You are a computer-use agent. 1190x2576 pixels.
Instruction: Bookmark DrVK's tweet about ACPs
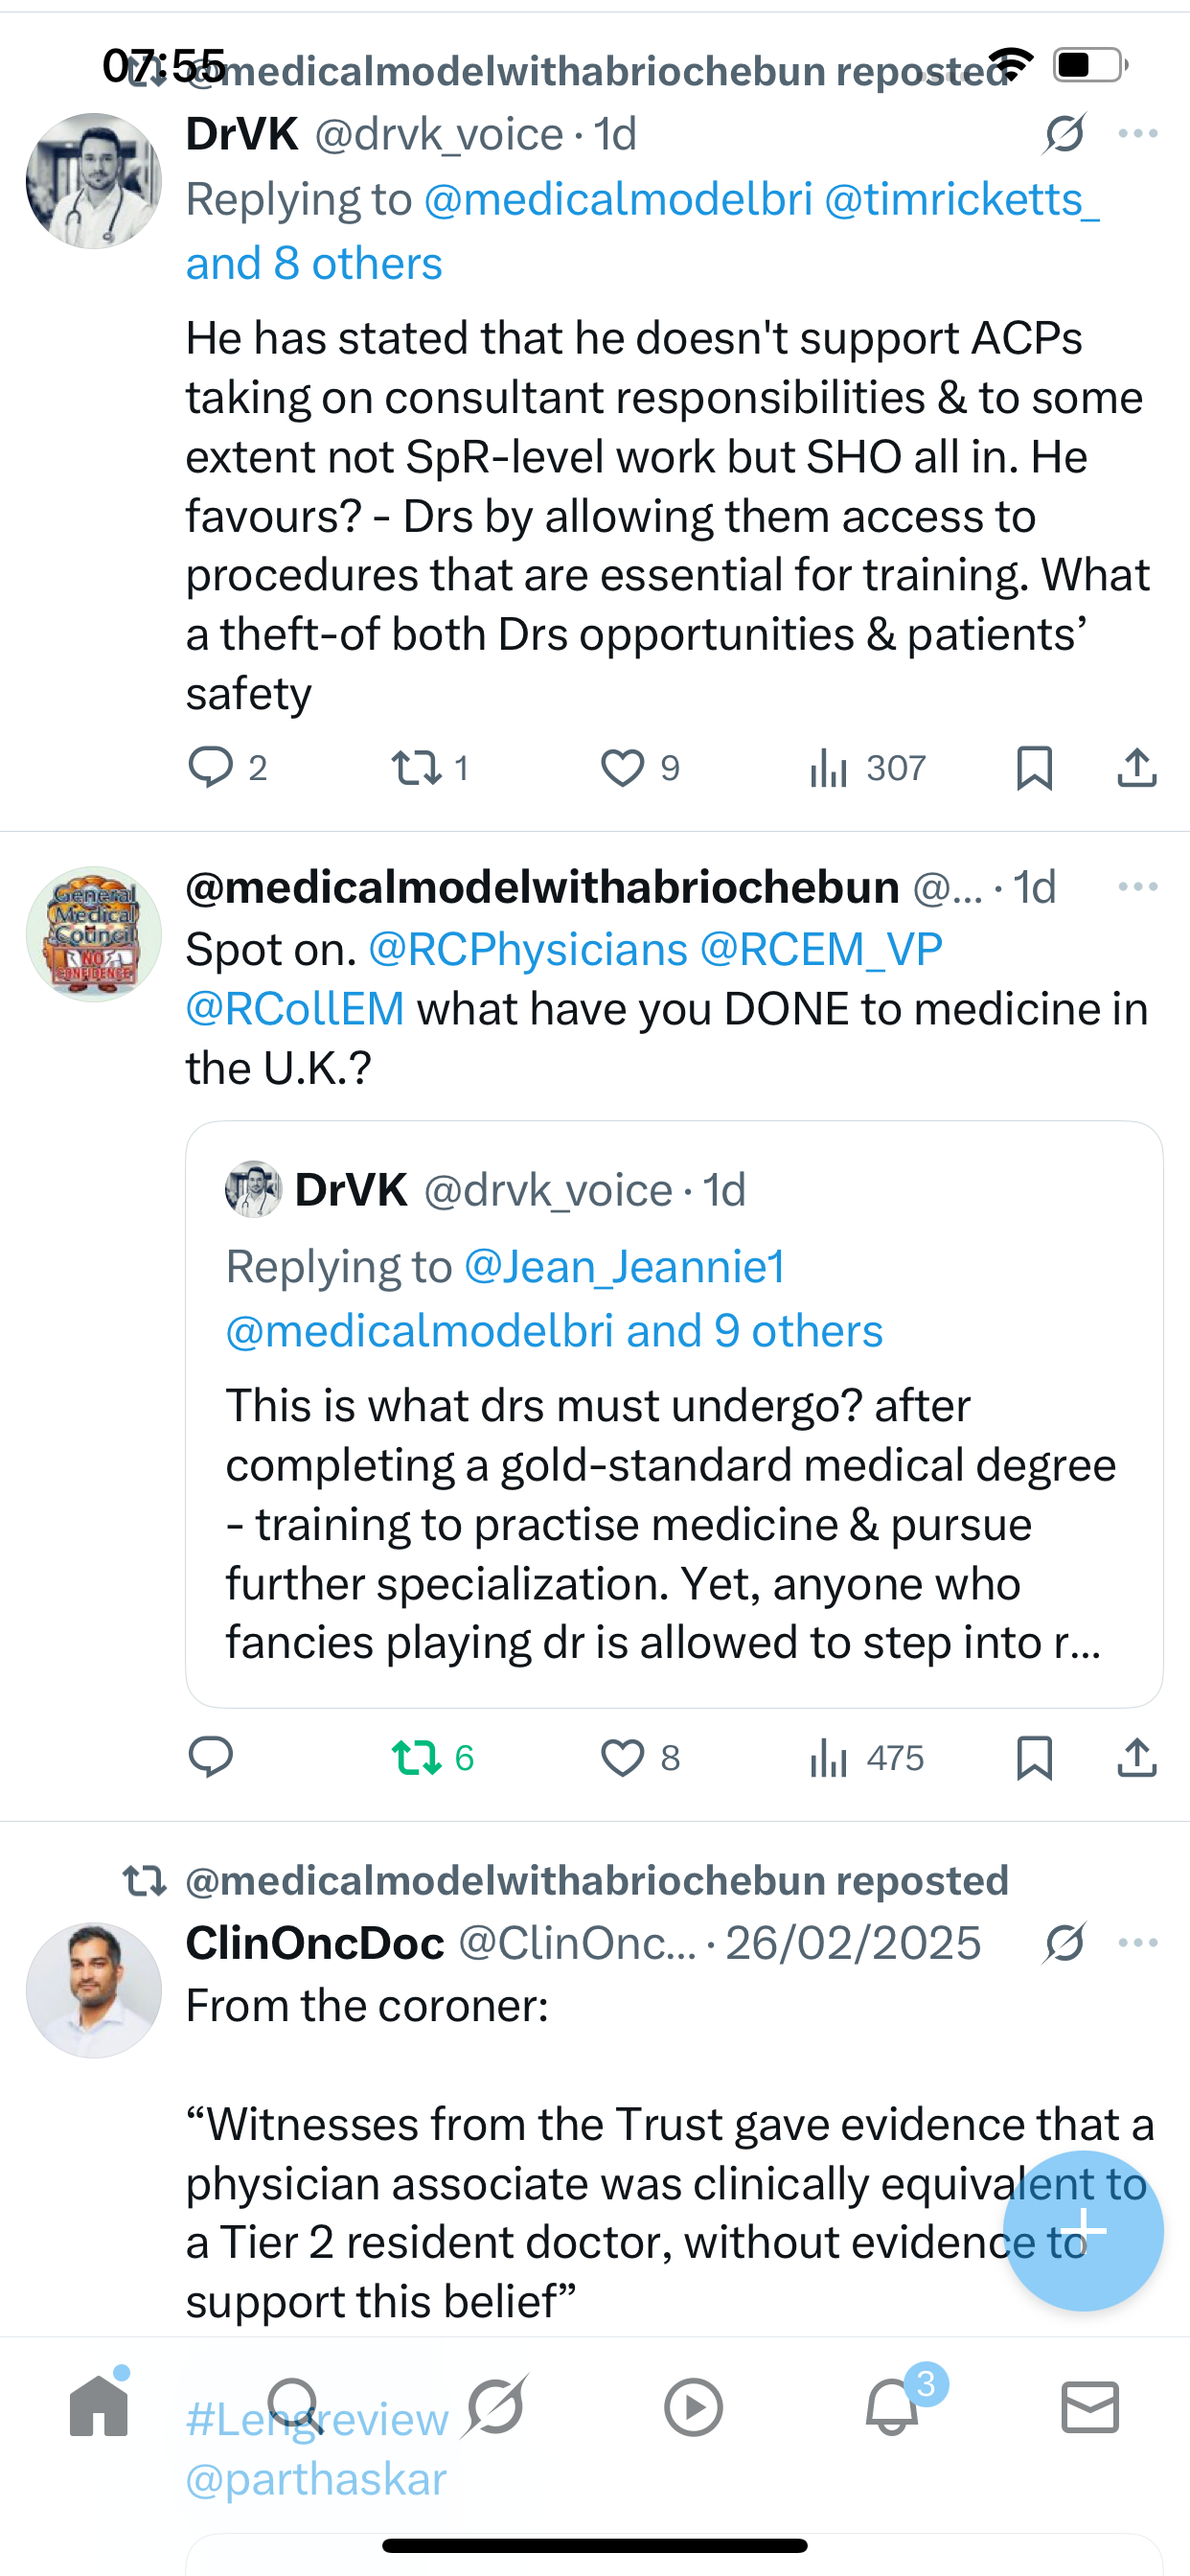(1034, 768)
